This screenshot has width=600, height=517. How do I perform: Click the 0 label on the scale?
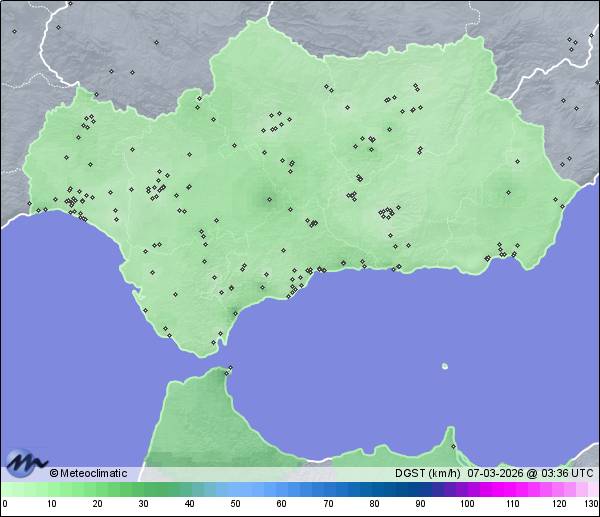[5, 504]
